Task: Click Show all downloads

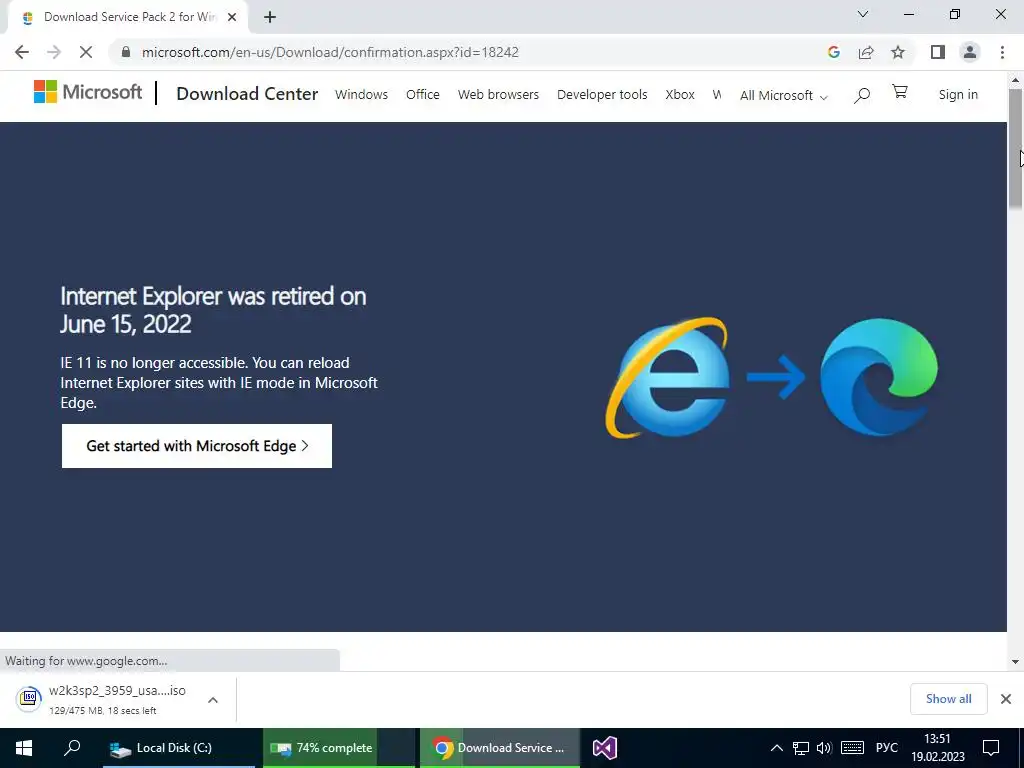Action: 948,699
